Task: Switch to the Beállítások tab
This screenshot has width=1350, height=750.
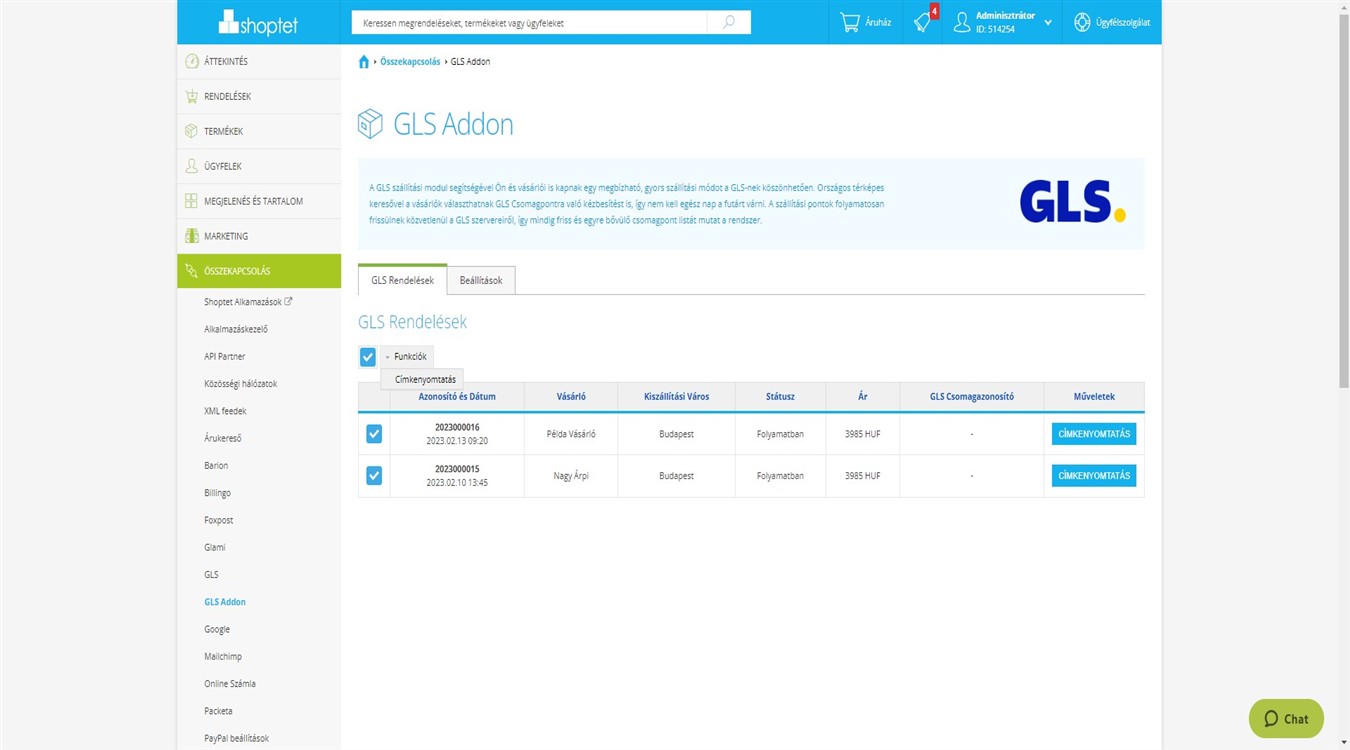Action: click(x=481, y=281)
